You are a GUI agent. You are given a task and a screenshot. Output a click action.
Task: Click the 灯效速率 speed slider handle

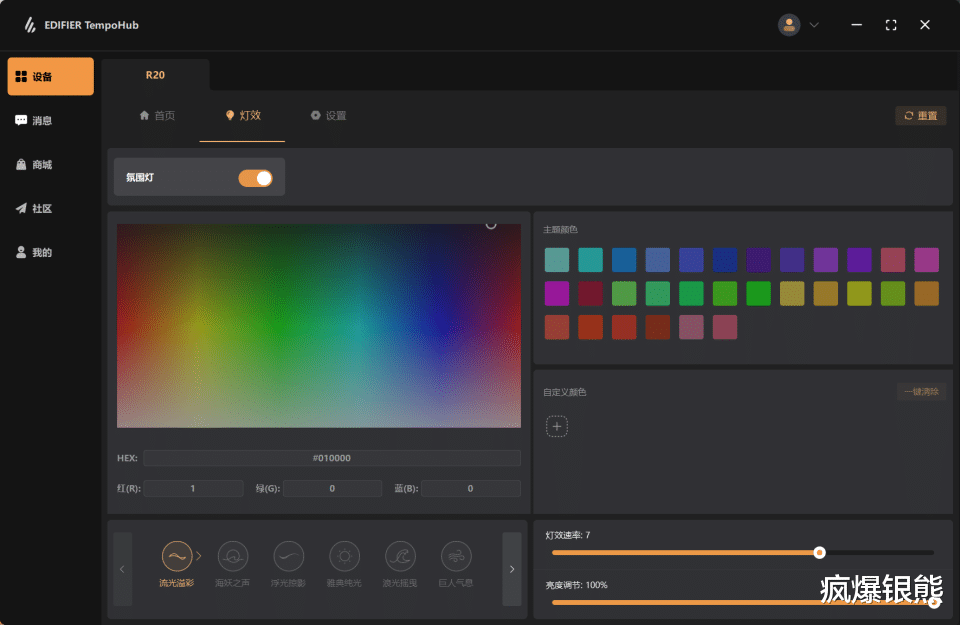tap(819, 552)
